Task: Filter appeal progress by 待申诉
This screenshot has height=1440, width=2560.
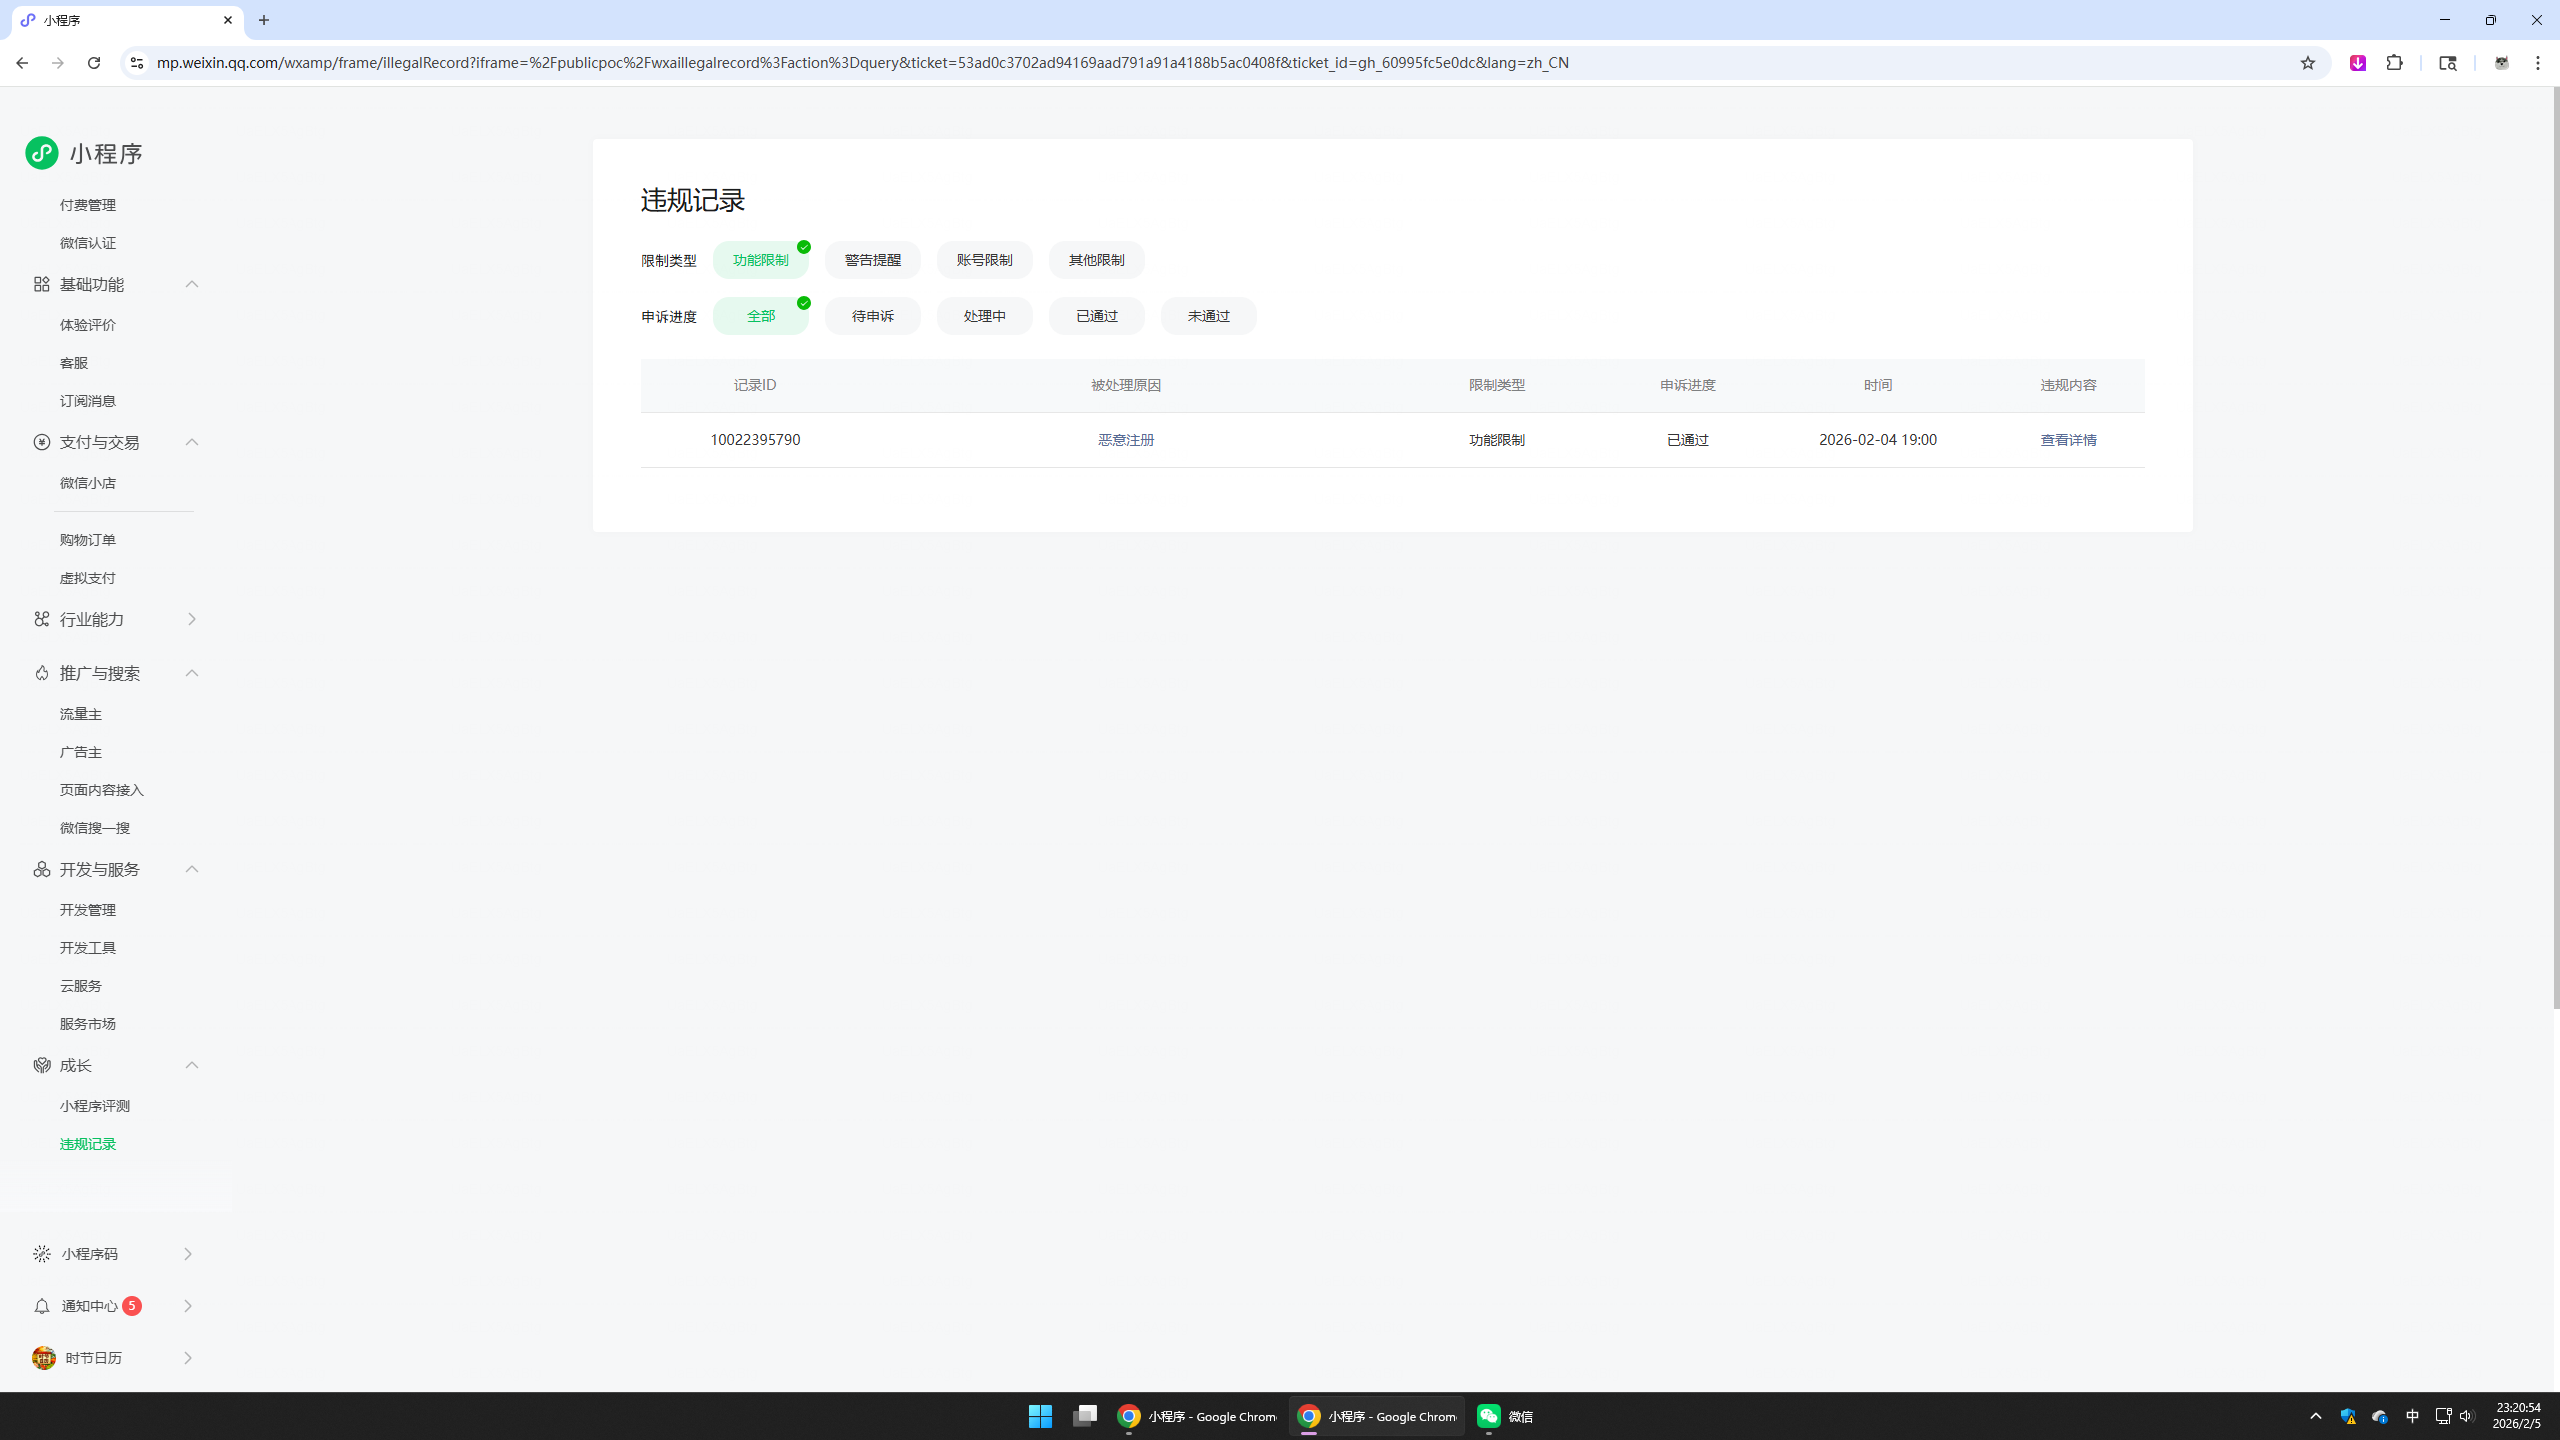Action: 872,316
